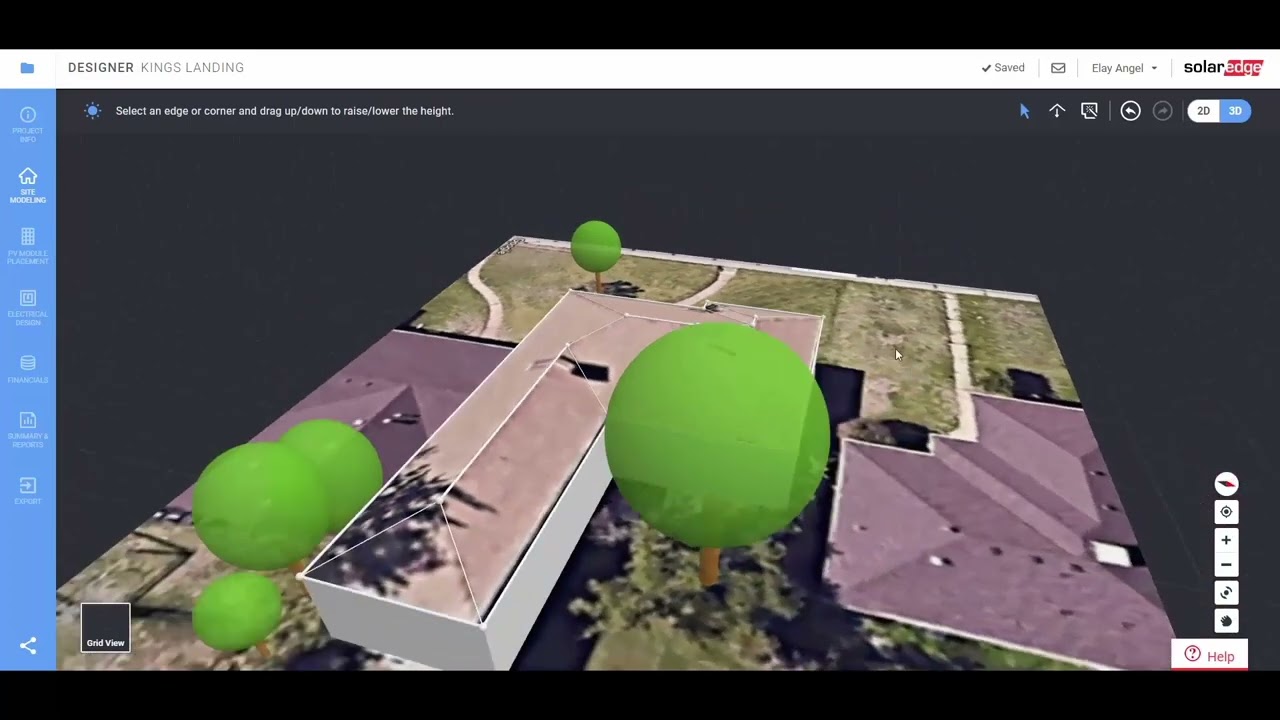Screen dimensions: 1280x720
Task: Switch to 3D view
Action: [x=1235, y=111]
